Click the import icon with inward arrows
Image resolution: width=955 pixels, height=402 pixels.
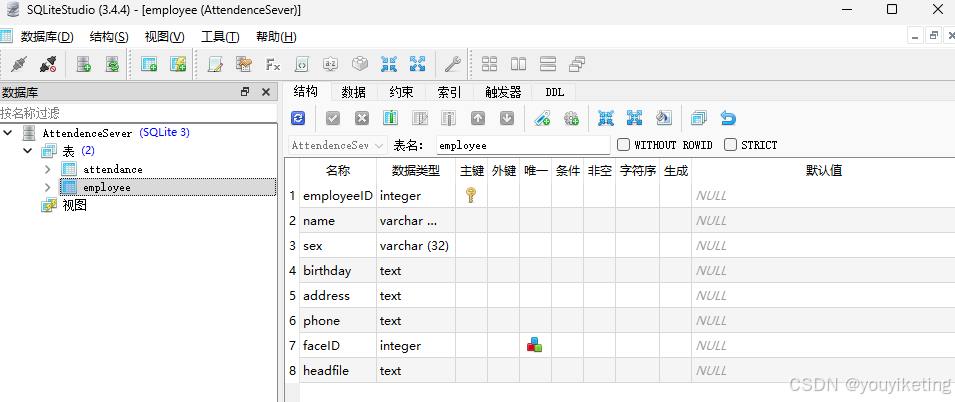click(389, 64)
